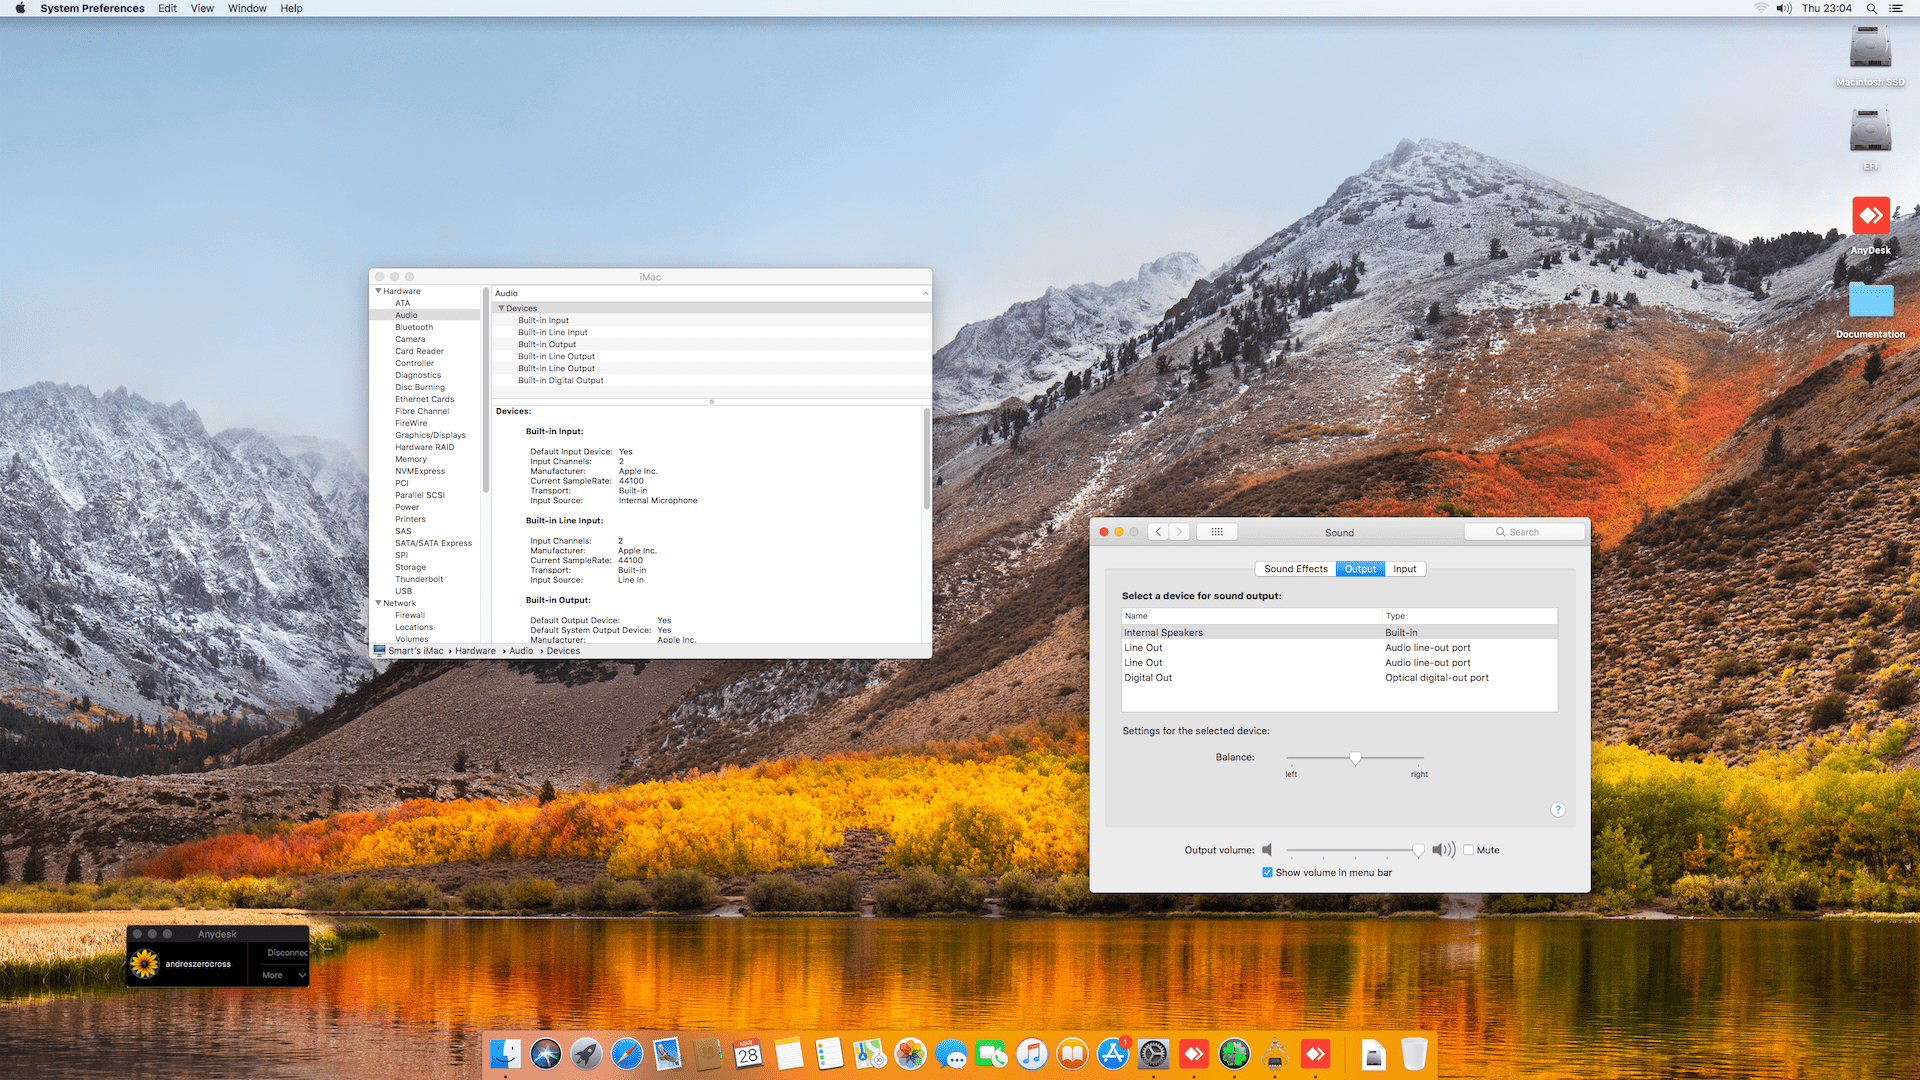
Task: Launch Siri from the Dock
Action: 546,1054
